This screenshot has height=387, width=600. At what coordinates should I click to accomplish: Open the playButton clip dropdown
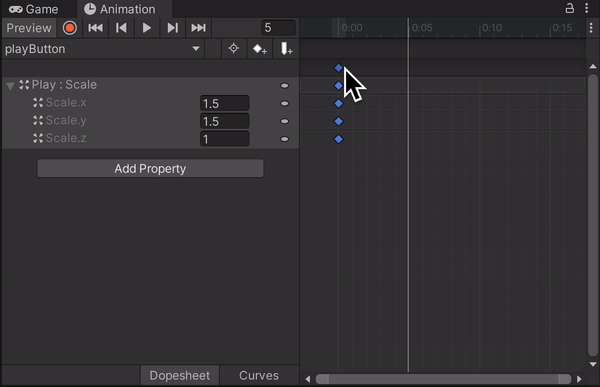pyautogui.click(x=102, y=49)
